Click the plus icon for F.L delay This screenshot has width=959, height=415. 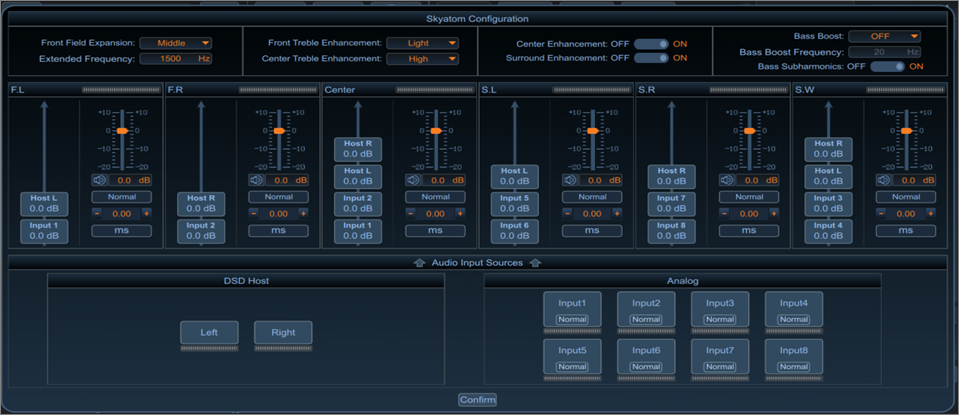click(147, 214)
